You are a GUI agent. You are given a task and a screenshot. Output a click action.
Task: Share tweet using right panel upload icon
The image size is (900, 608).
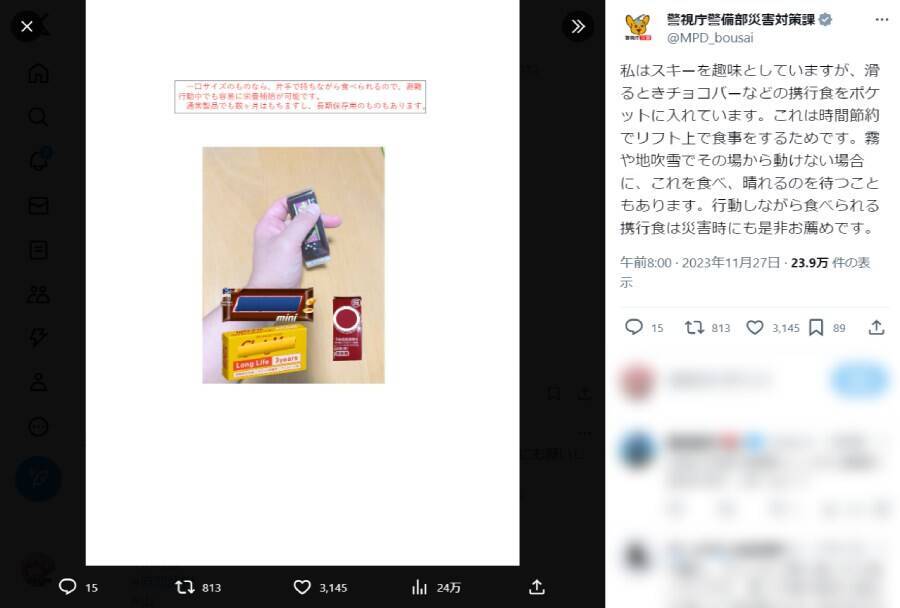point(876,327)
